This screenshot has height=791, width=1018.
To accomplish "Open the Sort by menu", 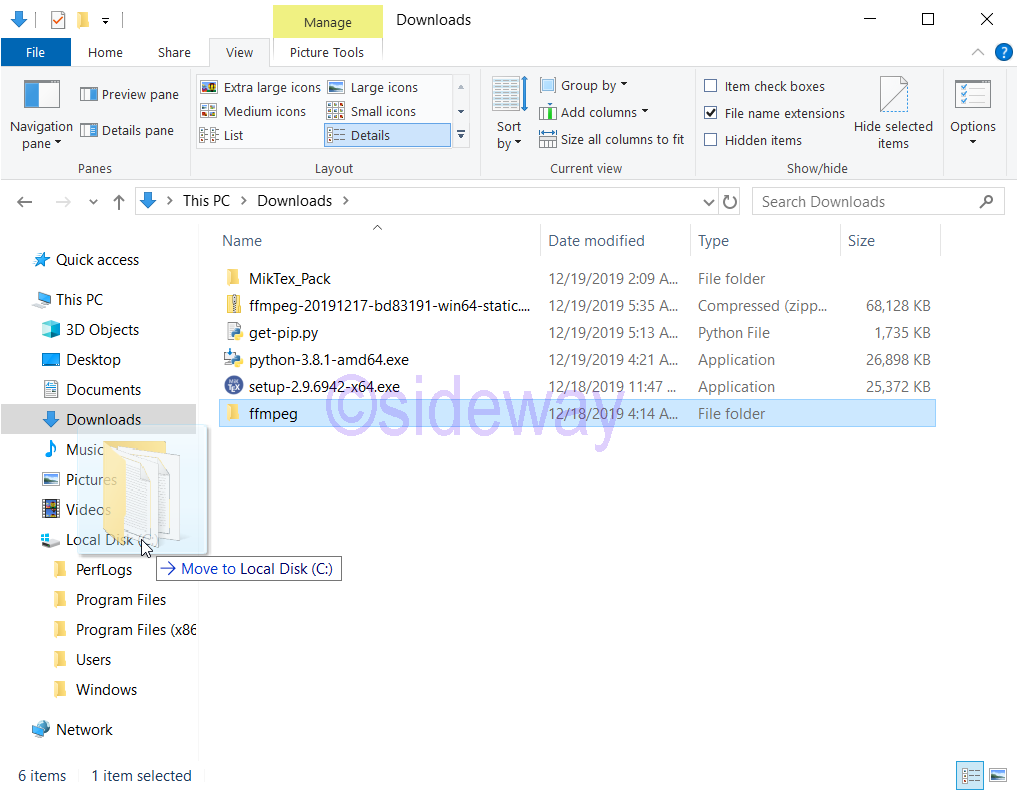I will point(509,114).
